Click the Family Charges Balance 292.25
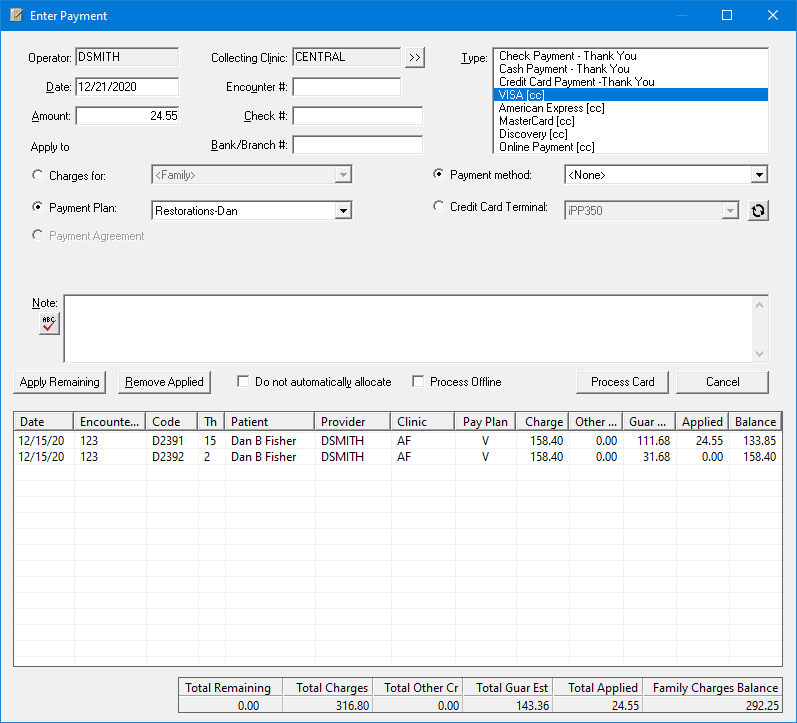 tap(762, 706)
